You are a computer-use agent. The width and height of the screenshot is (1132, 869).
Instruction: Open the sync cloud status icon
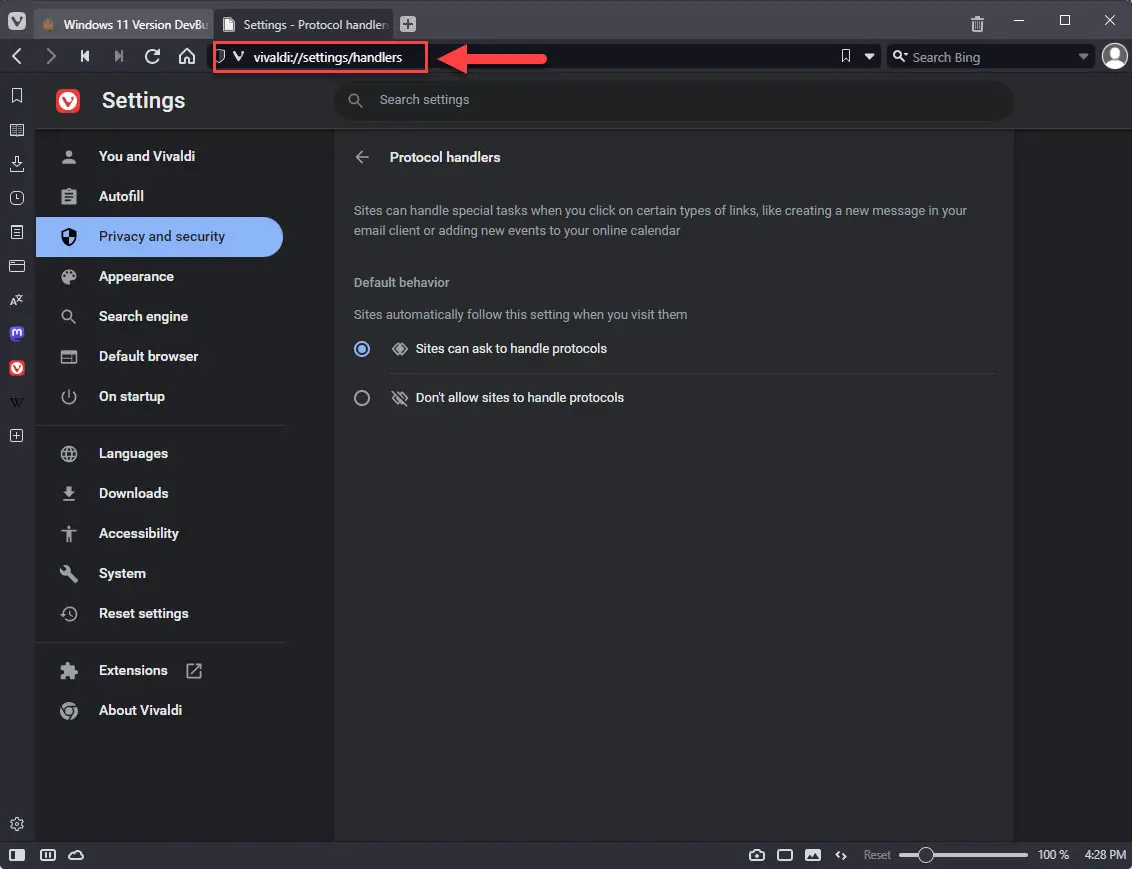(x=76, y=855)
